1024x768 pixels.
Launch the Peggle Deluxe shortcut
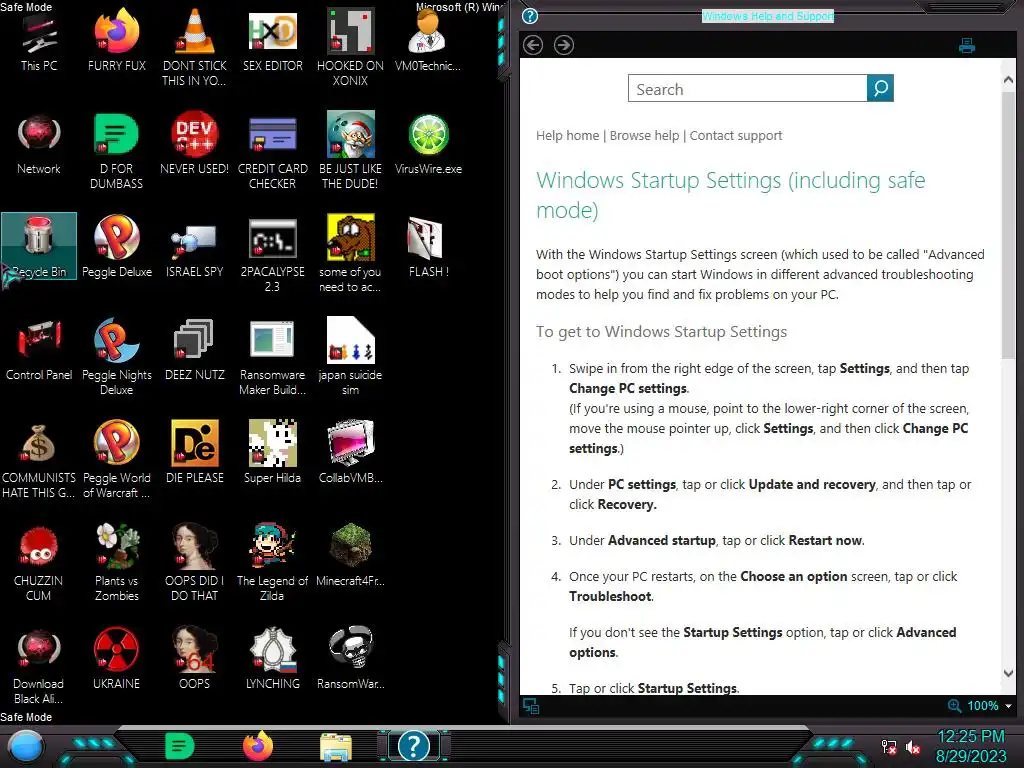pos(116,246)
